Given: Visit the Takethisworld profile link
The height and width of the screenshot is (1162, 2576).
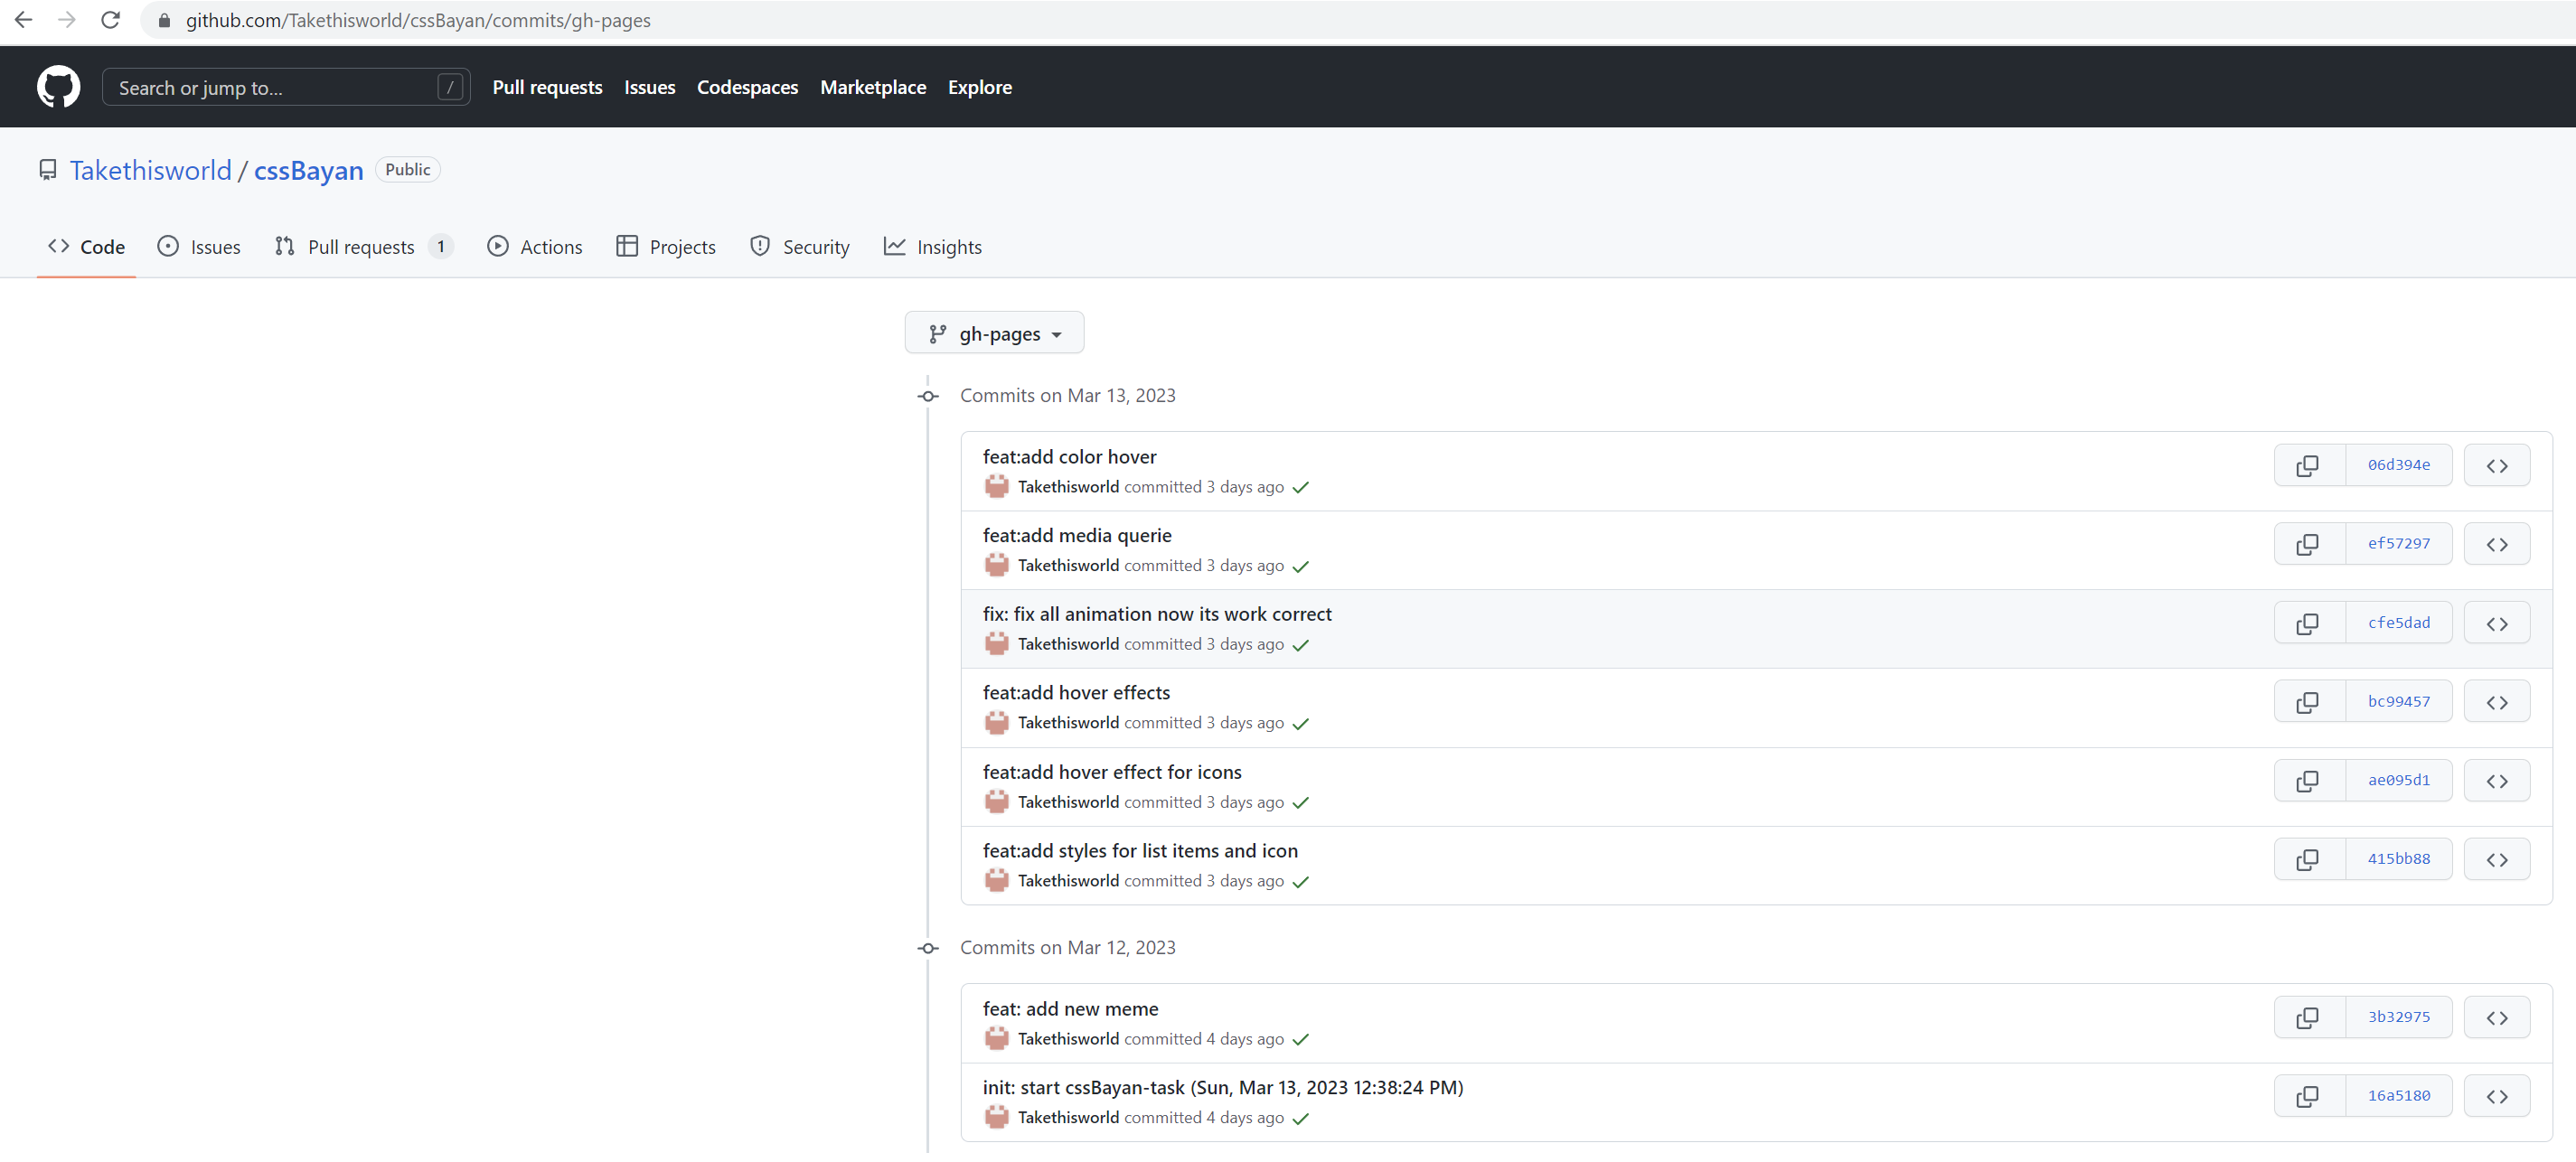Looking at the screenshot, I should [151, 170].
